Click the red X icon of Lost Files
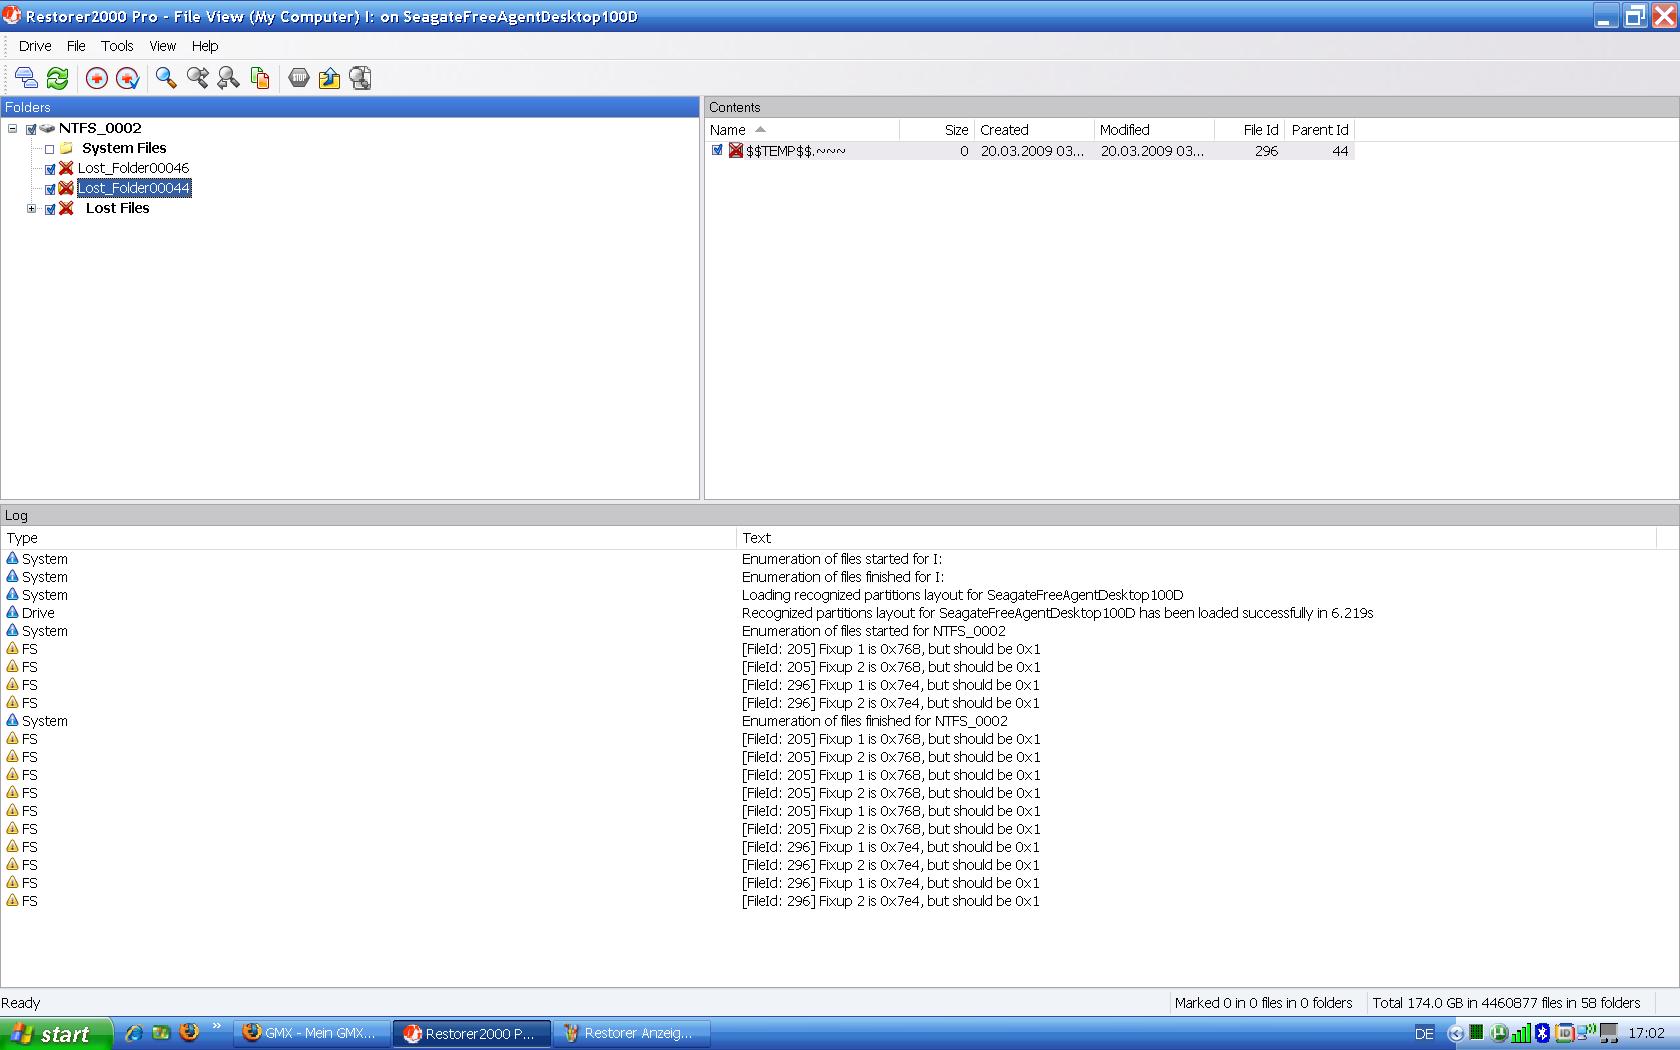 tap(66, 208)
